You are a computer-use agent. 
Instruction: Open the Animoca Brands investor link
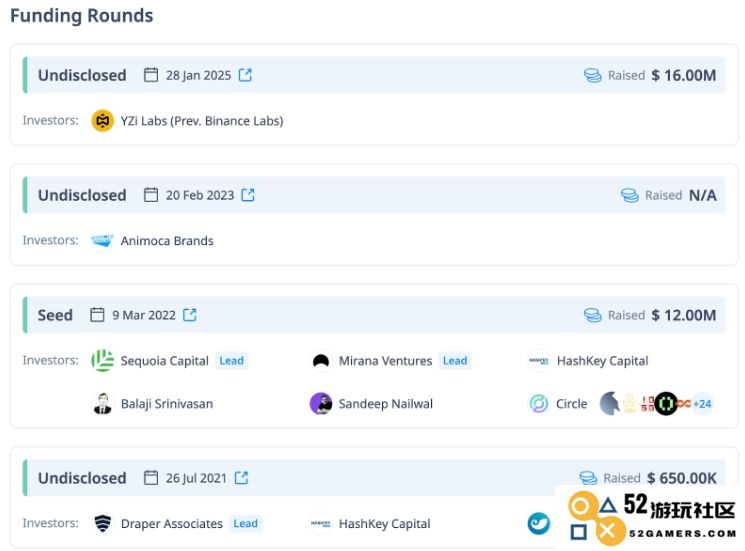point(167,241)
